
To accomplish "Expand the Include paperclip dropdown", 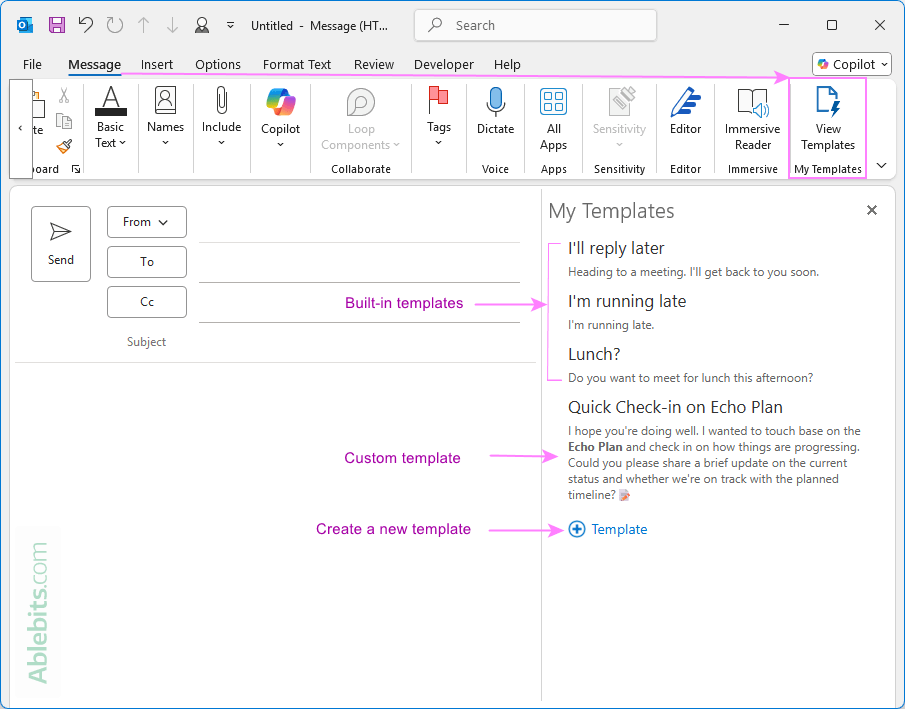I will pos(221,117).
